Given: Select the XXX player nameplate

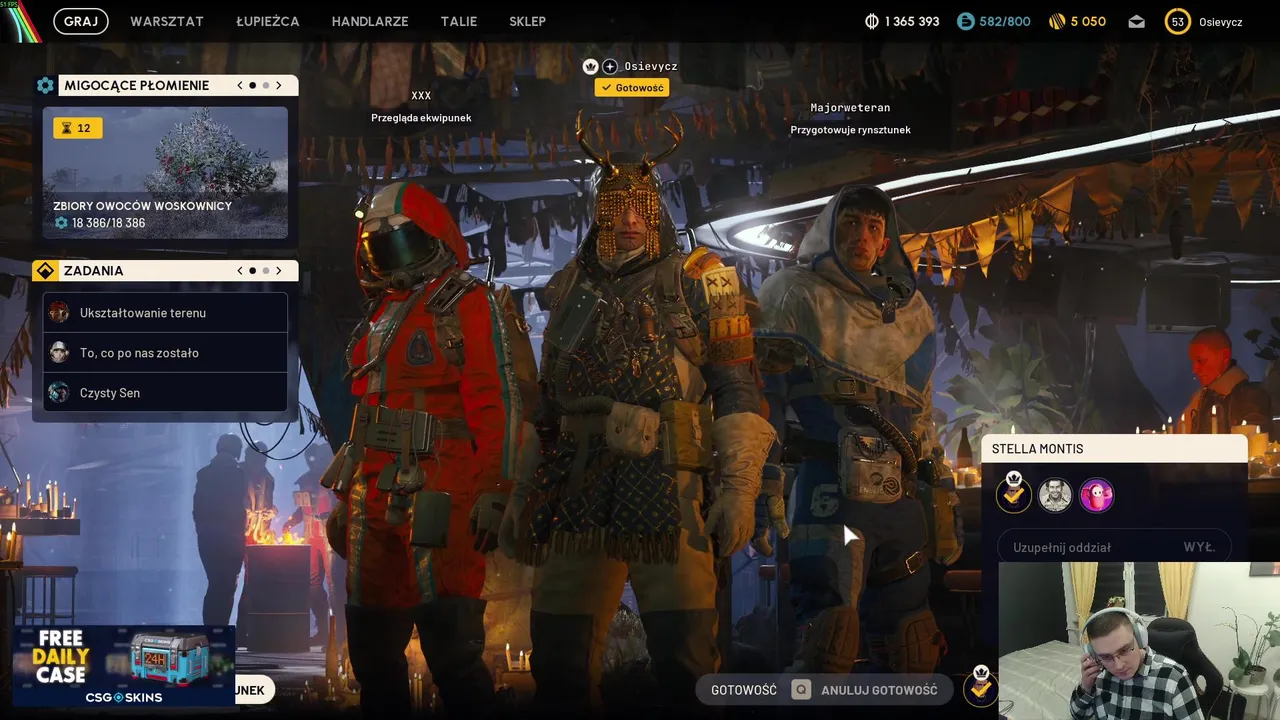Looking at the screenshot, I should (x=421, y=96).
